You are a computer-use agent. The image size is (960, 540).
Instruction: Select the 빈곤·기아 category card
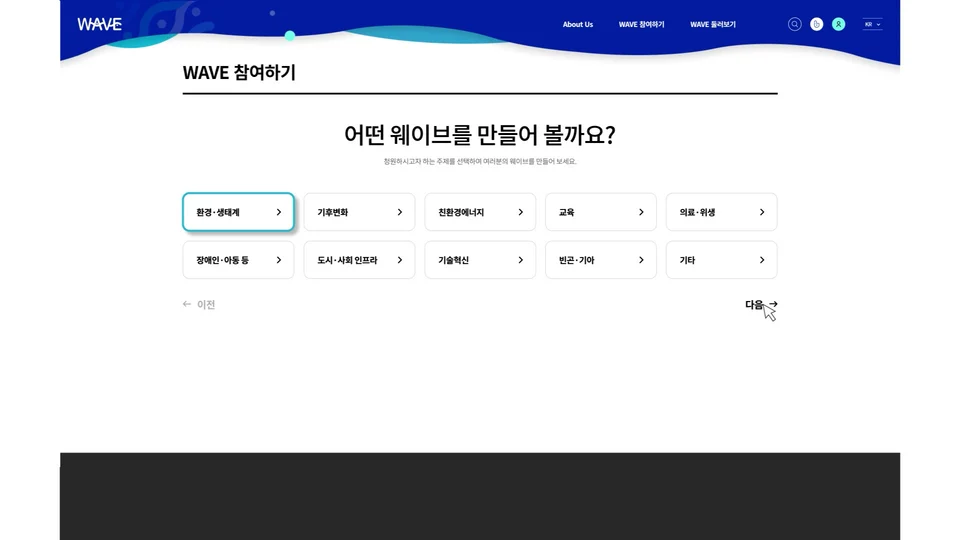[x=601, y=260]
